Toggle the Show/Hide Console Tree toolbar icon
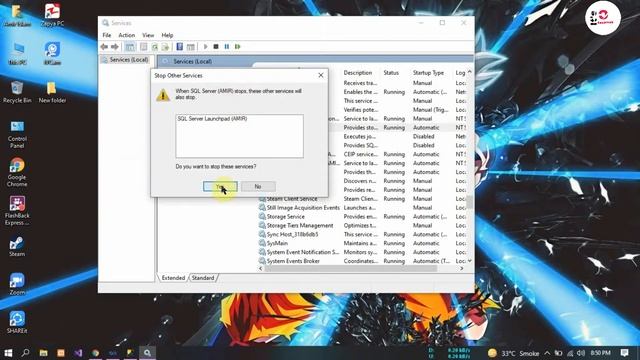 [x=130, y=47]
